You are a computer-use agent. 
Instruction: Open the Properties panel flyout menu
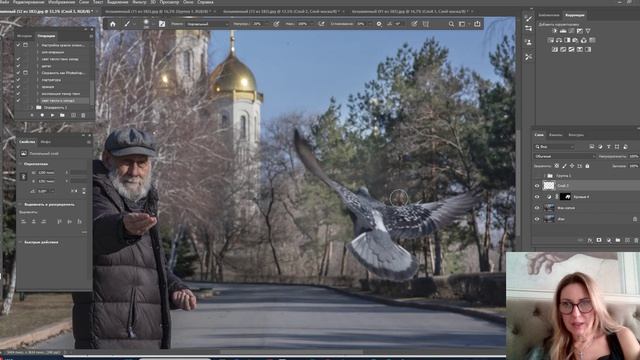click(88, 142)
